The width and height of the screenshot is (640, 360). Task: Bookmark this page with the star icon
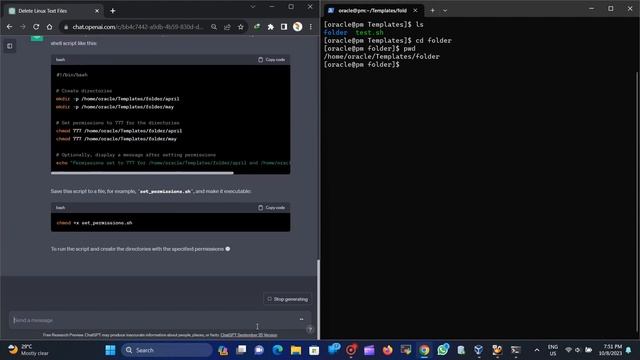click(241, 27)
